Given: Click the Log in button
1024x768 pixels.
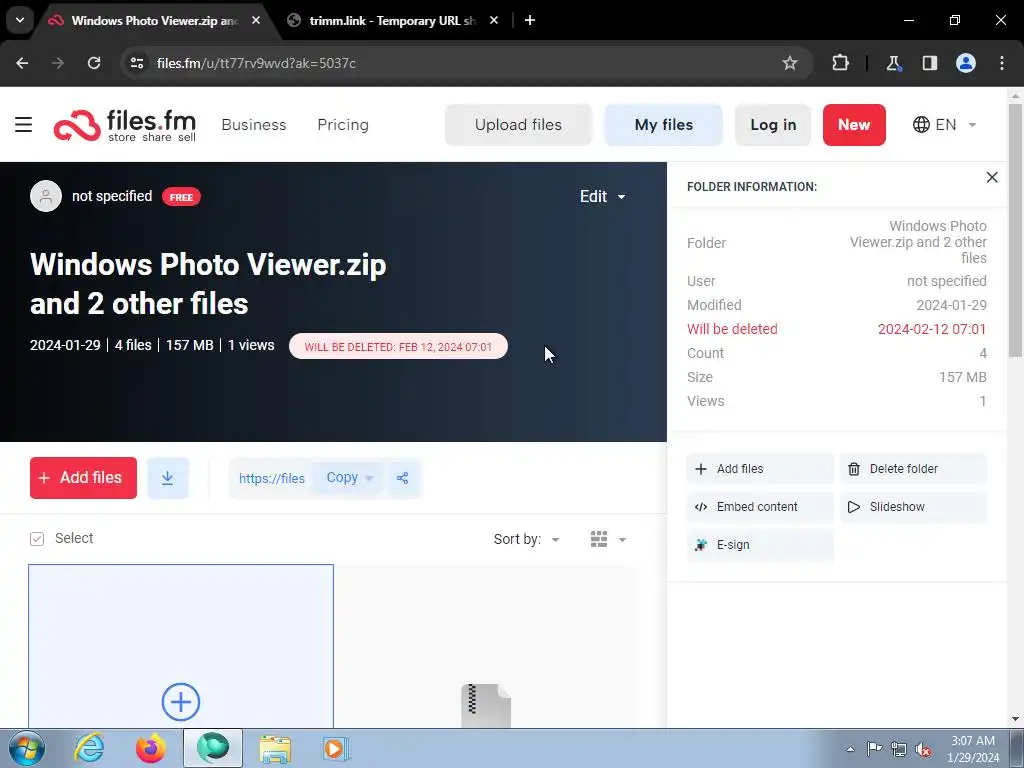Looking at the screenshot, I should 773,124.
